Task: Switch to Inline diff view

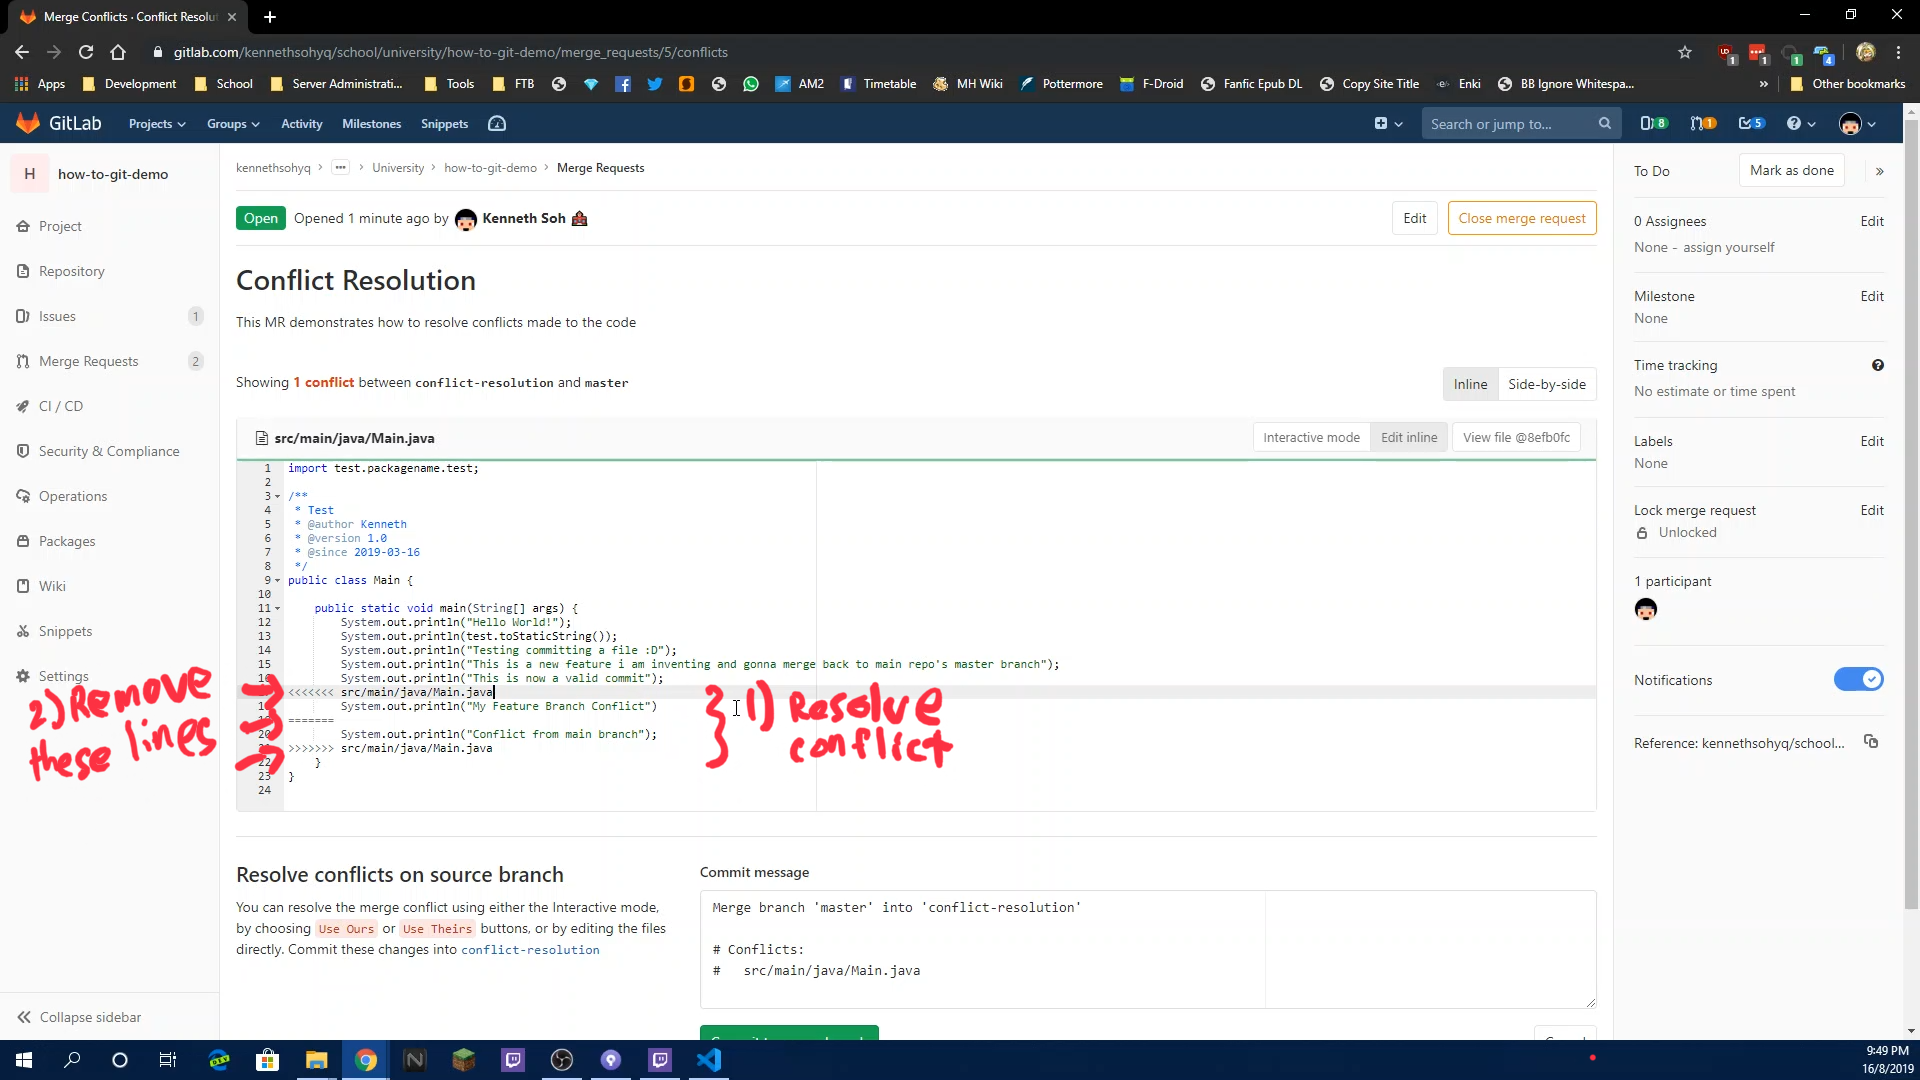Action: (x=1470, y=384)
